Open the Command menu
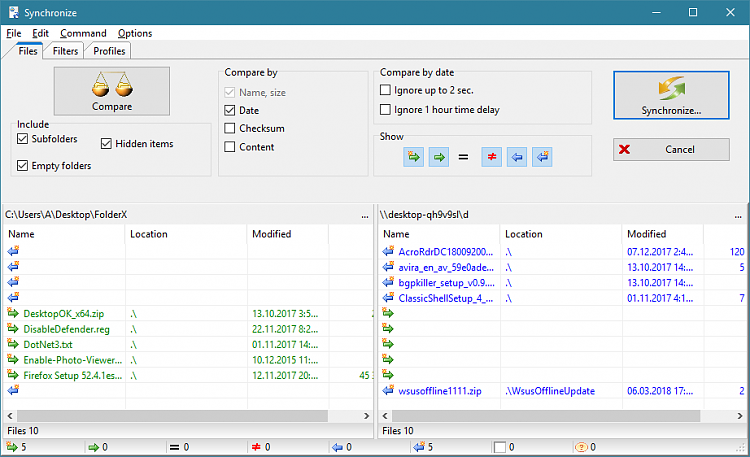Screen dimensions: 750x457 pyautogui.click(x=83, y=33)
